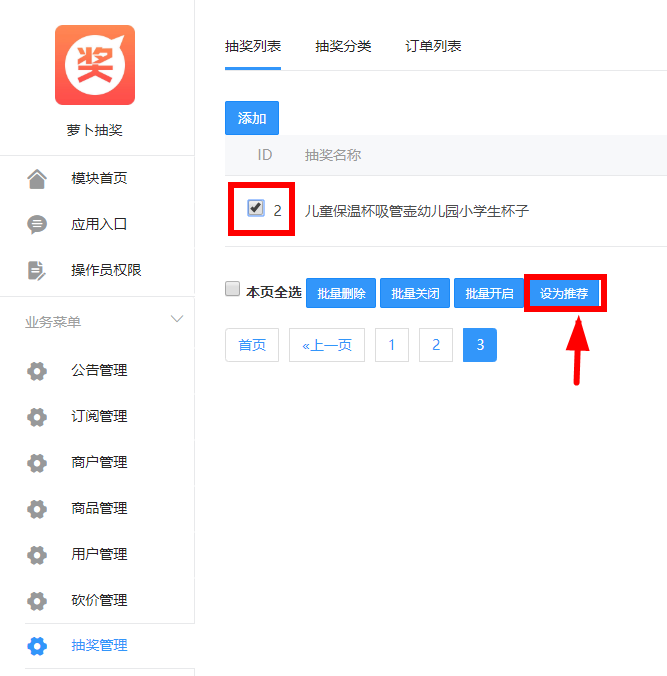Go to the previous page «上一页
The width and height of the screenshot is (667, 676).
(x=327, y=345)
